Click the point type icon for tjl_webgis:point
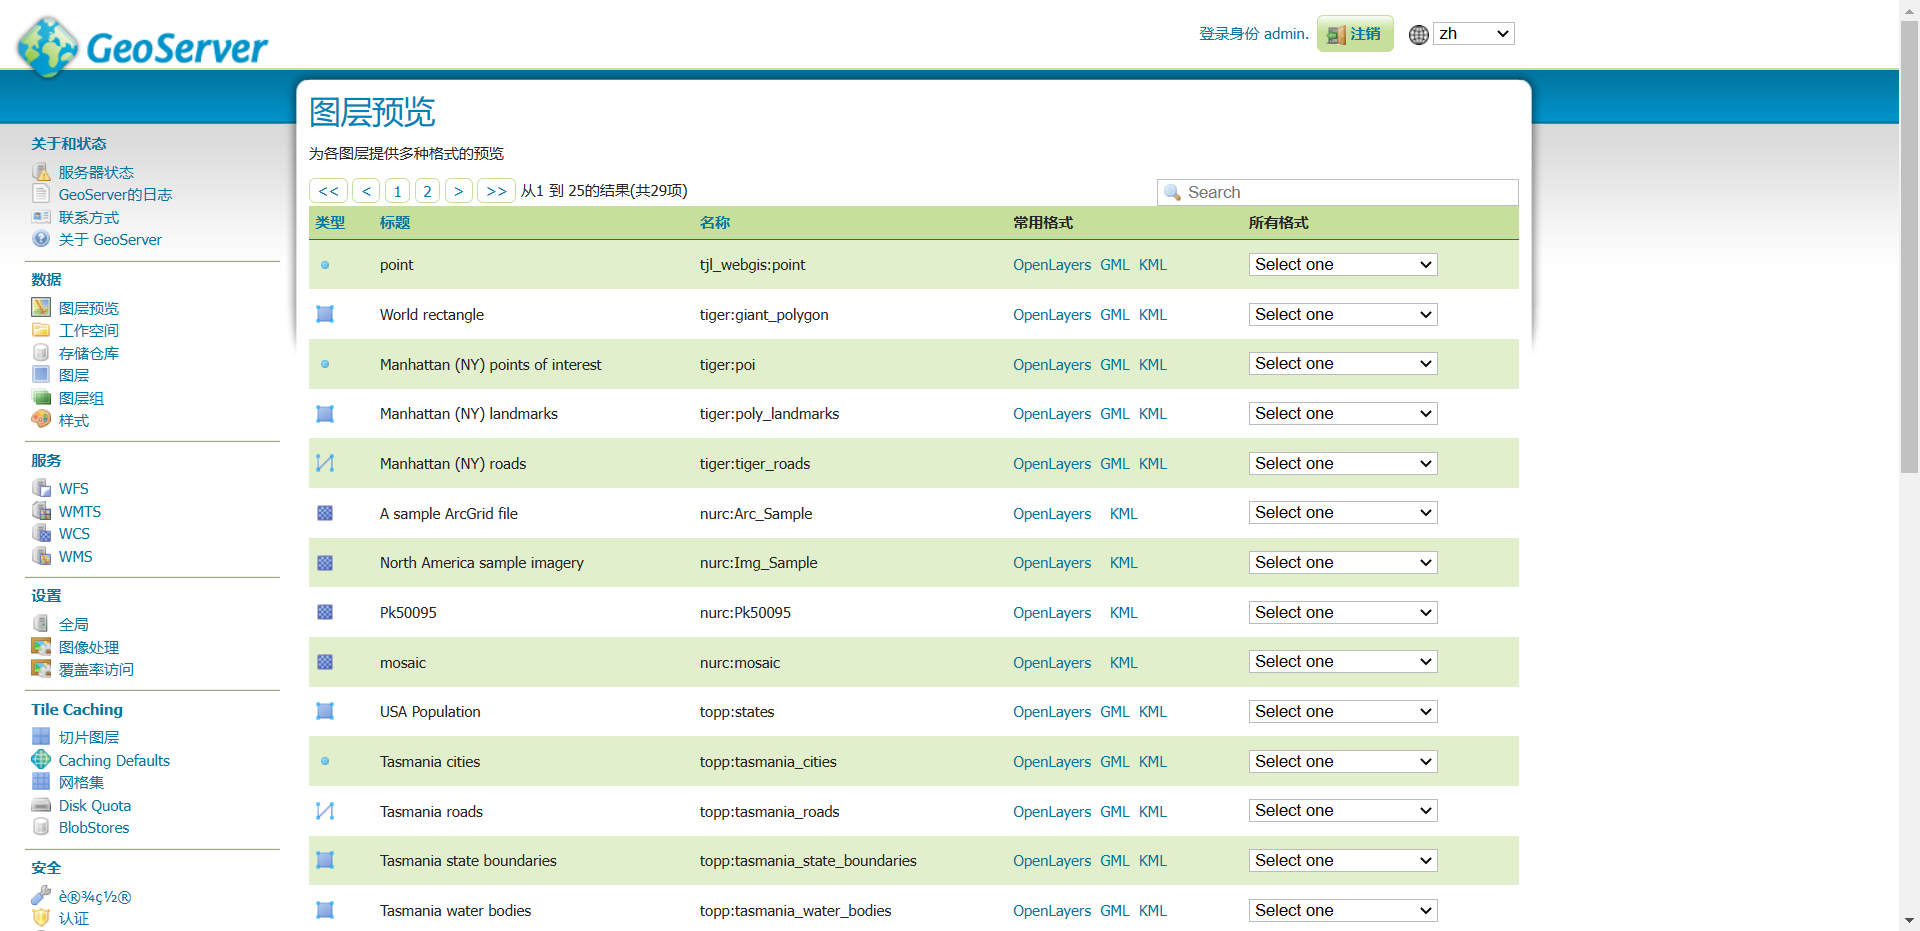1920x931 pixels. (325, 265)
